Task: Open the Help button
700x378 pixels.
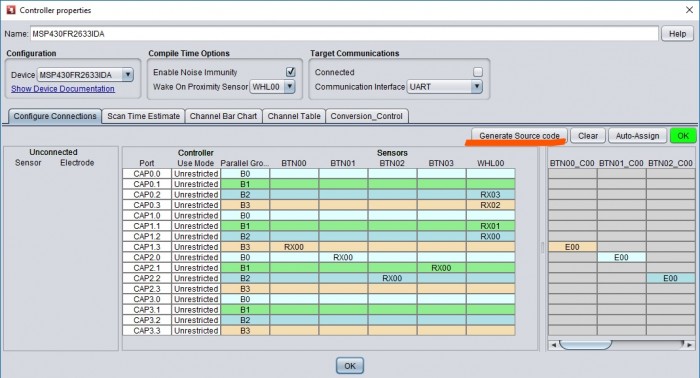Action: pyautogui.click(x=677, y=34)
